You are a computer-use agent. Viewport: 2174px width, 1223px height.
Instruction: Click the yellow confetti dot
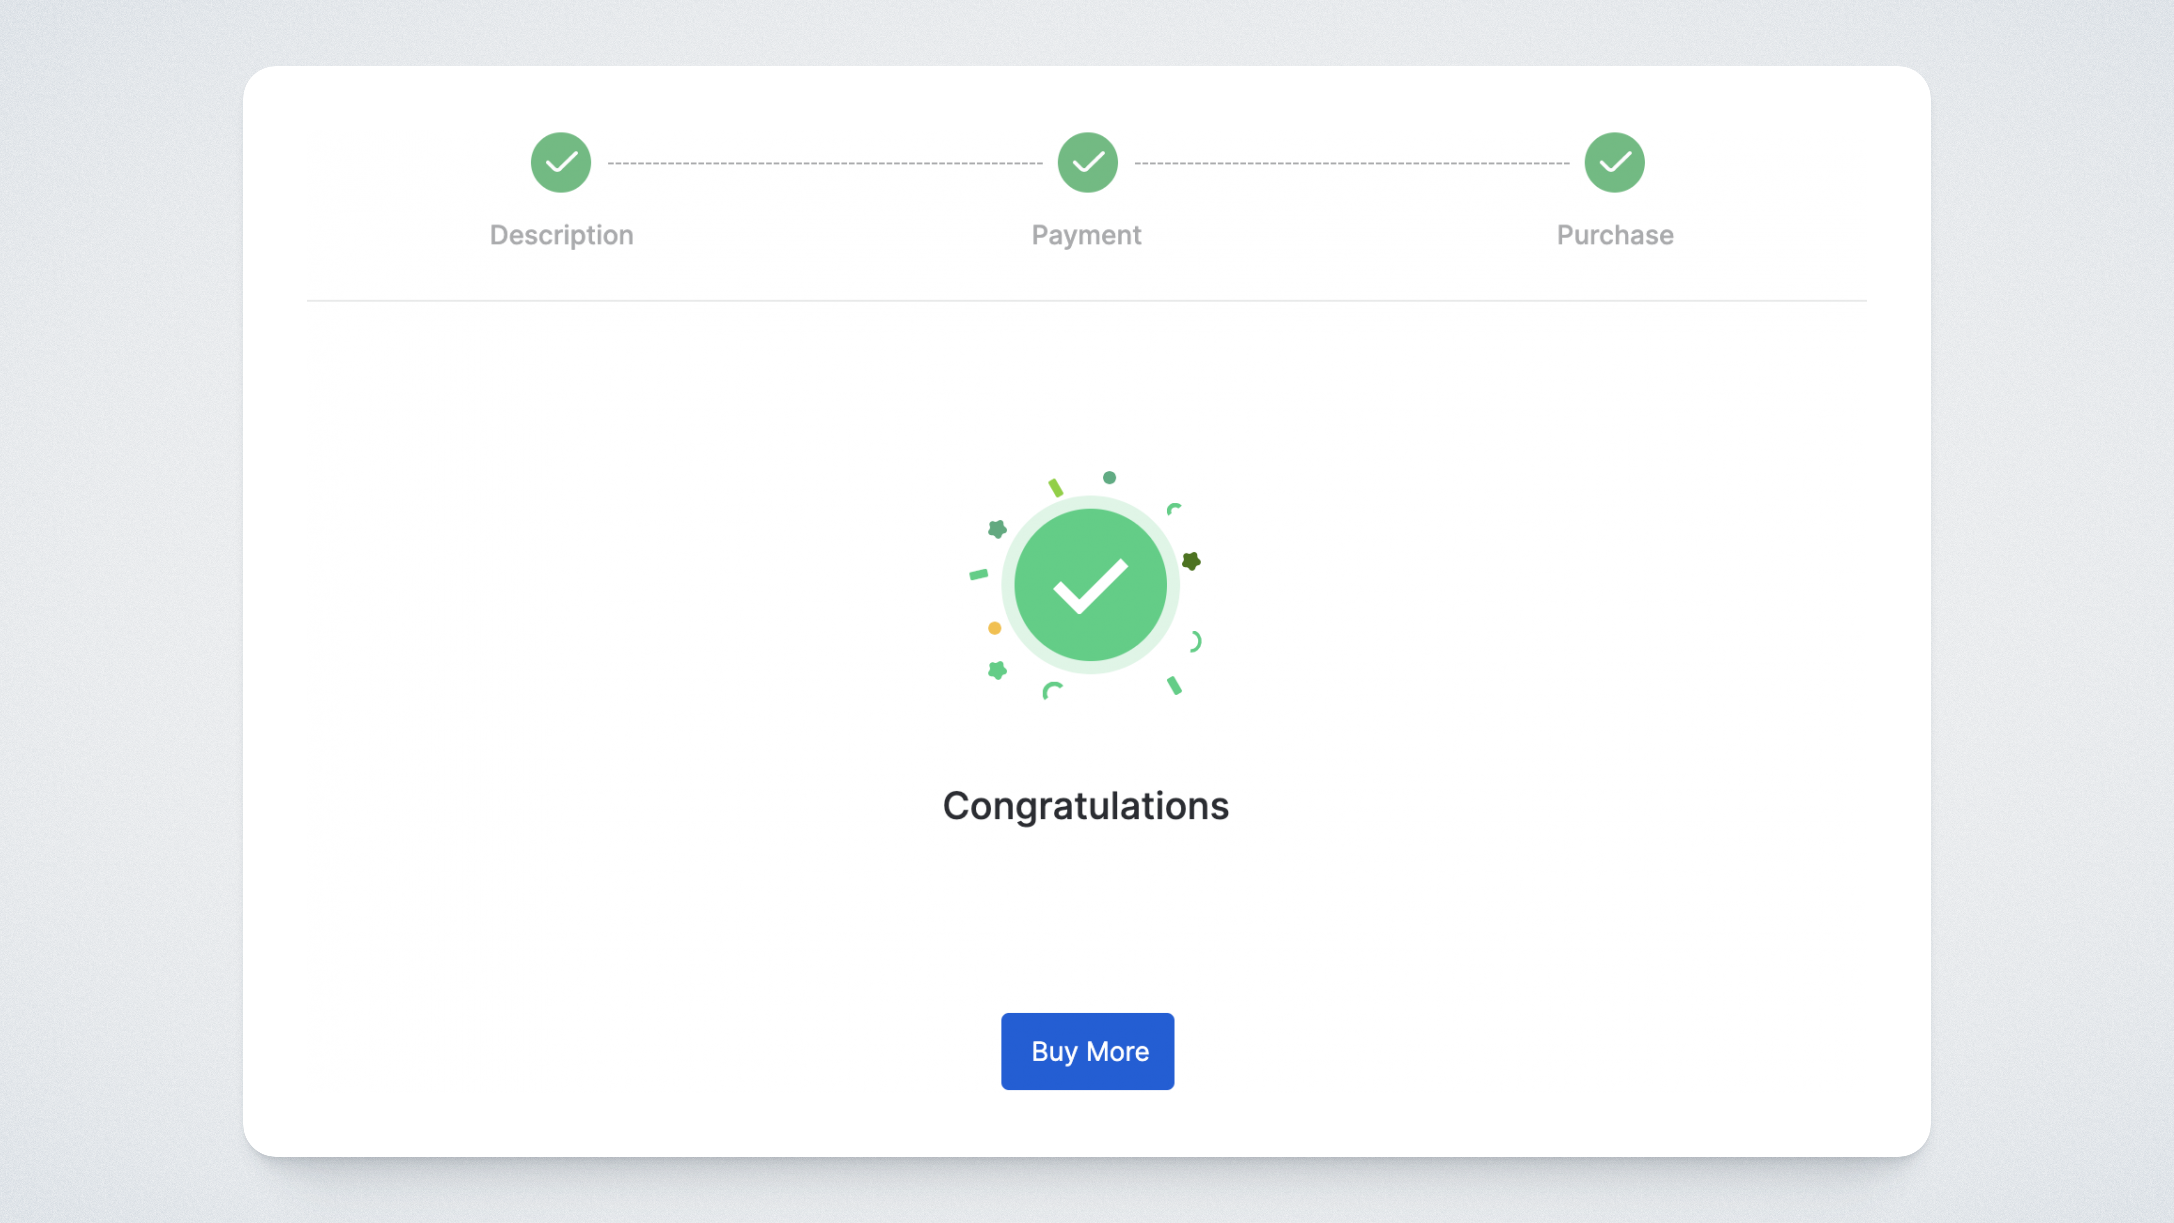tap(994, 628)
